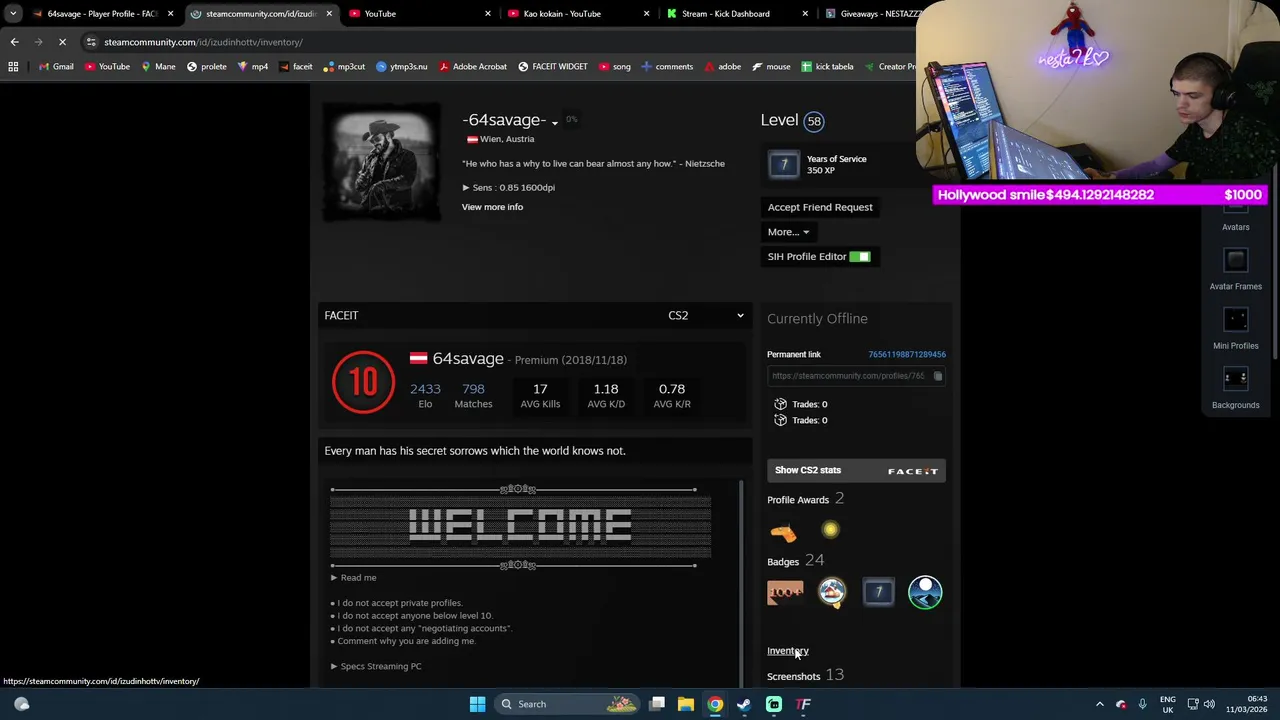
Task: Open the 100+ games badge
Action: [785, 593]
